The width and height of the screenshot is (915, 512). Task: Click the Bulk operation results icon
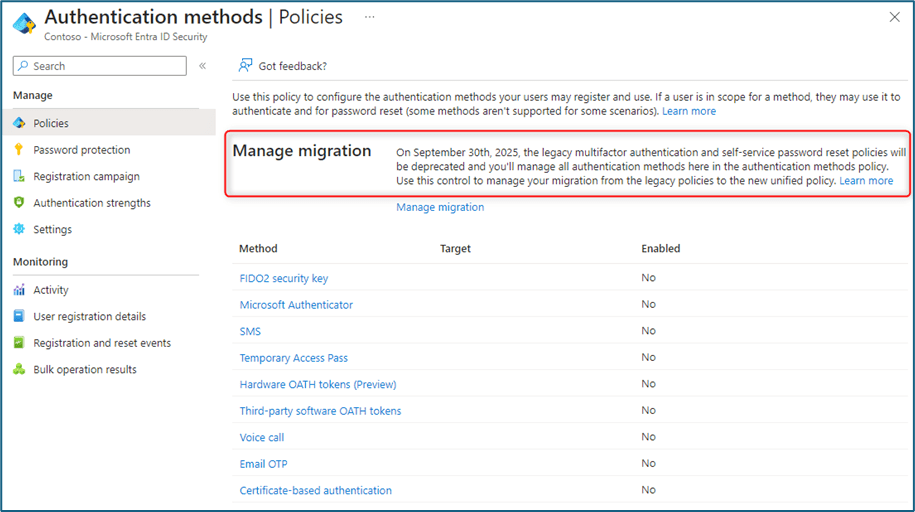pyautogui.click(x=19, y=370)
